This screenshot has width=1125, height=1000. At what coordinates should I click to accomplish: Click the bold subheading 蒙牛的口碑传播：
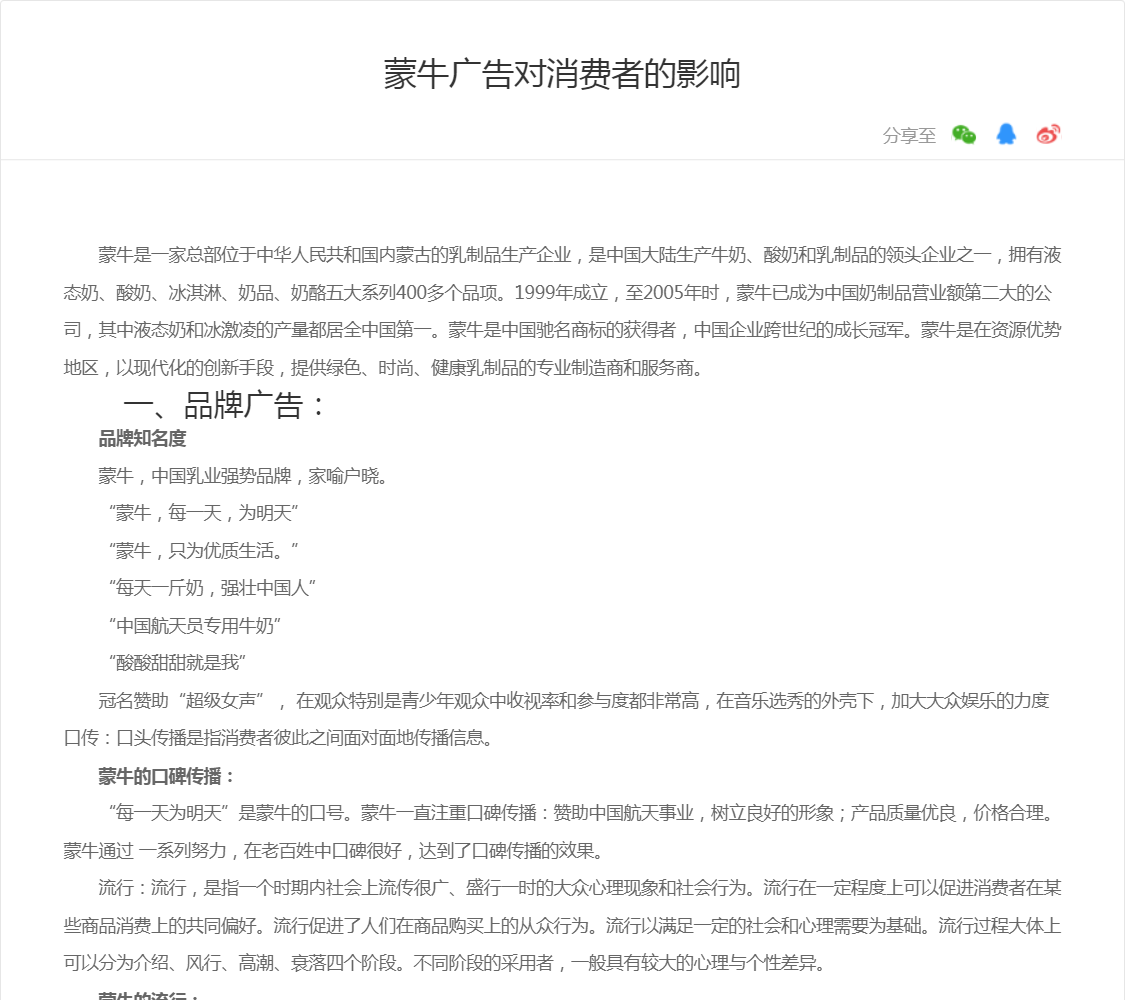167,775
